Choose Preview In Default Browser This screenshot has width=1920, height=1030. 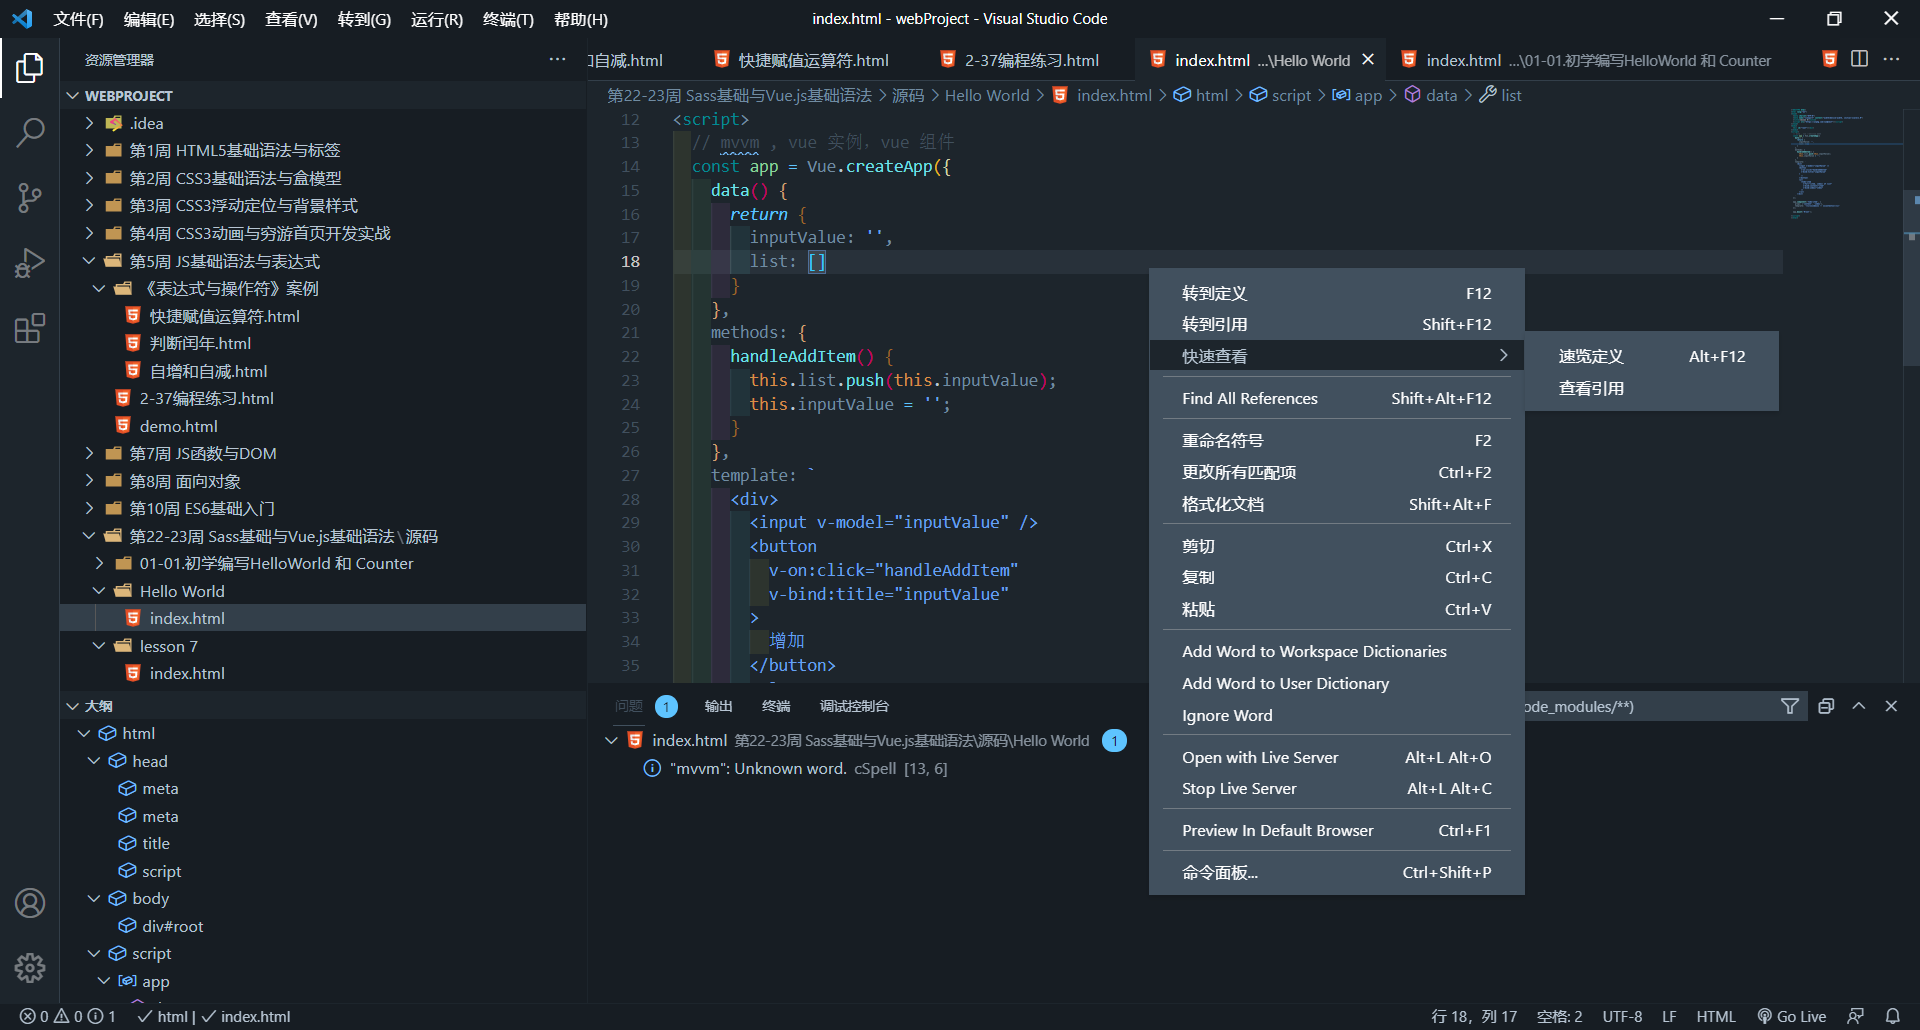click(1336, 830)
